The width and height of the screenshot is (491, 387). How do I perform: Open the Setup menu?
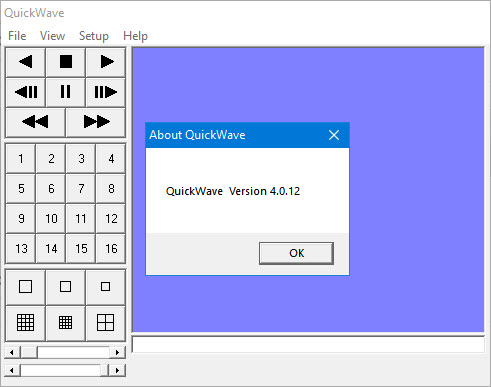point(94,36)
